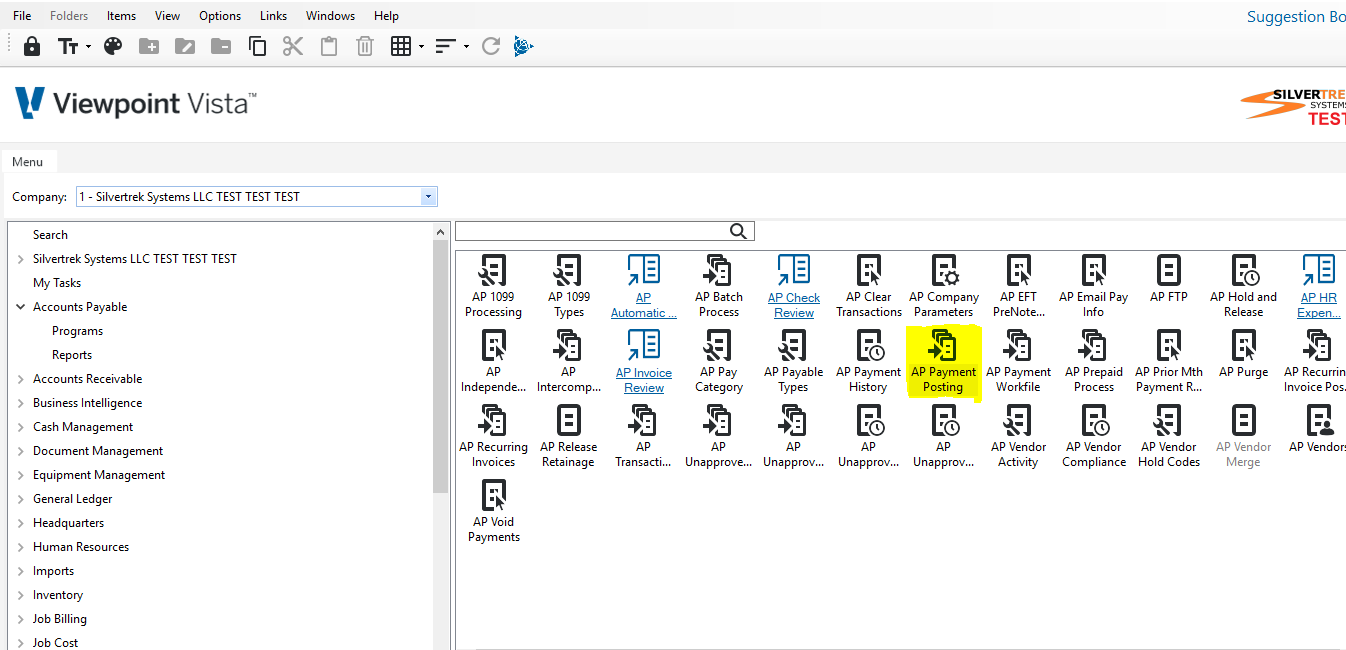The width and height of the screenshot is (1346, 650).
Task: Click the lock icon in toolbar
Action: tap(32, 46)
